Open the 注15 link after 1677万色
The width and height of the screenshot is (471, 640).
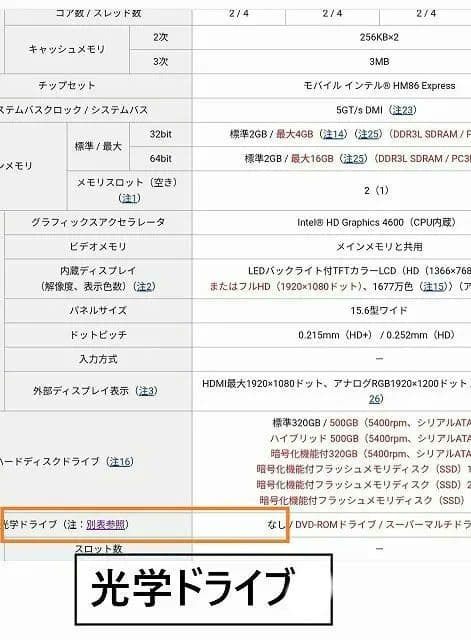pyautogui.click(x=433, y=286)
